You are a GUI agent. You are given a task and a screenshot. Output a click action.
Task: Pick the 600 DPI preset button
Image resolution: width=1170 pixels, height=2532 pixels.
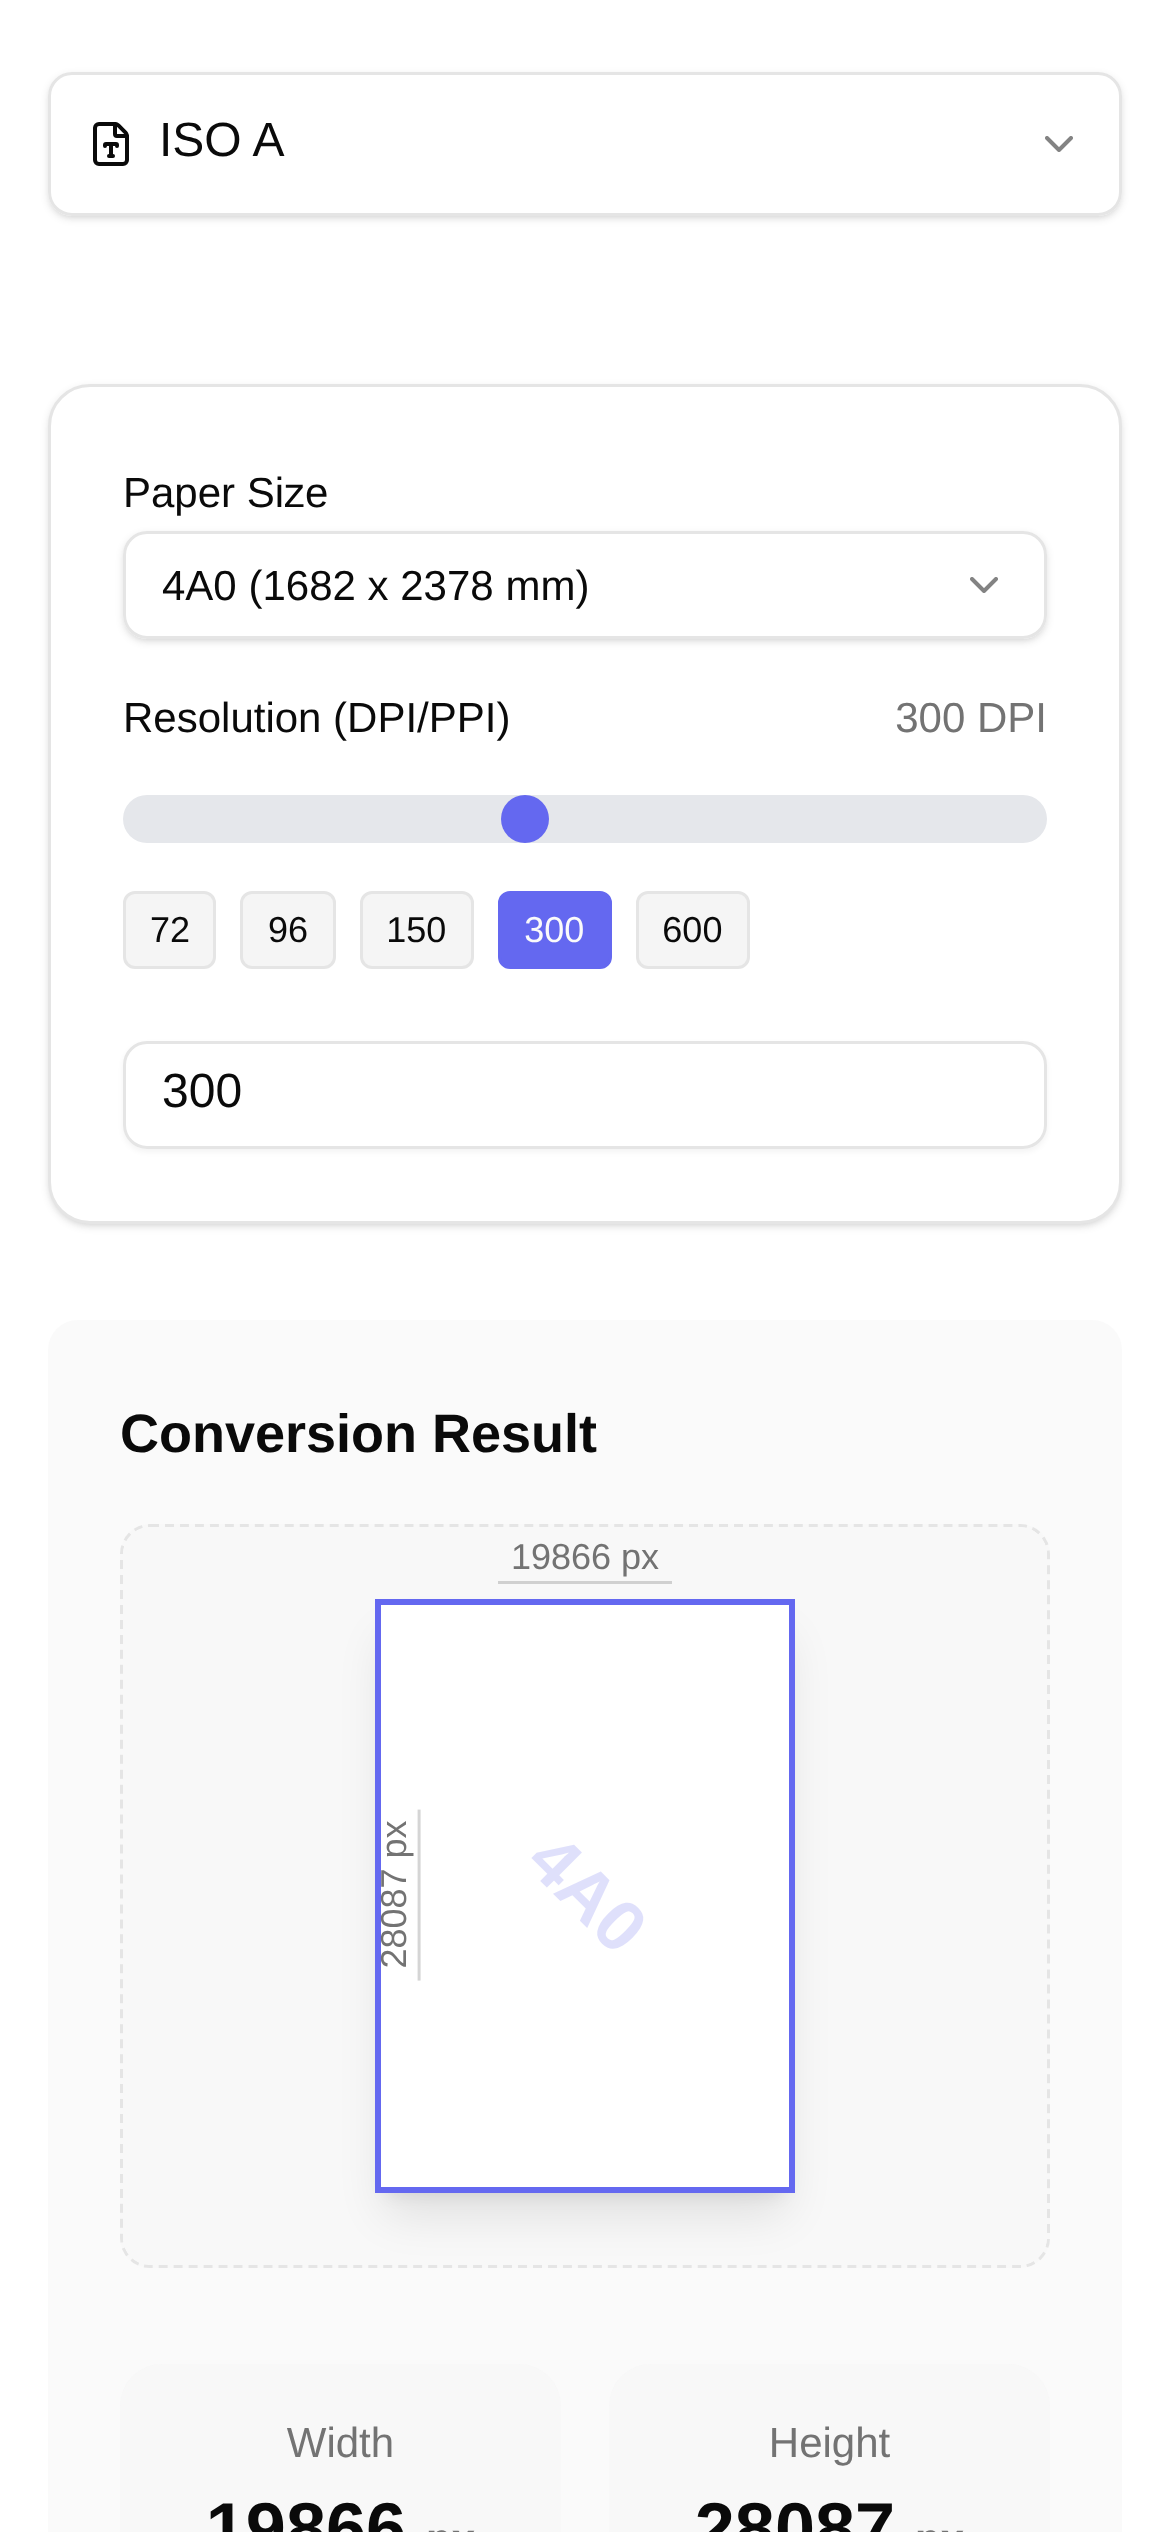point(692,930)
